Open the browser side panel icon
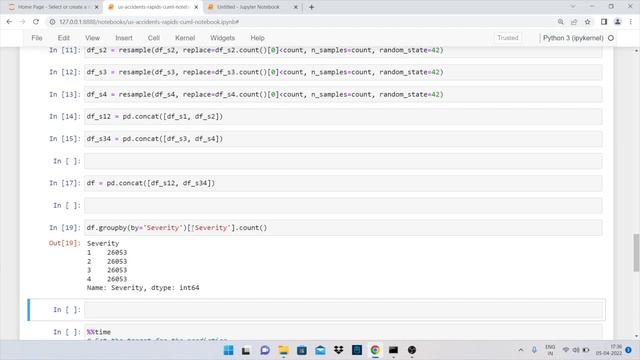 click(x=604, y=22)
